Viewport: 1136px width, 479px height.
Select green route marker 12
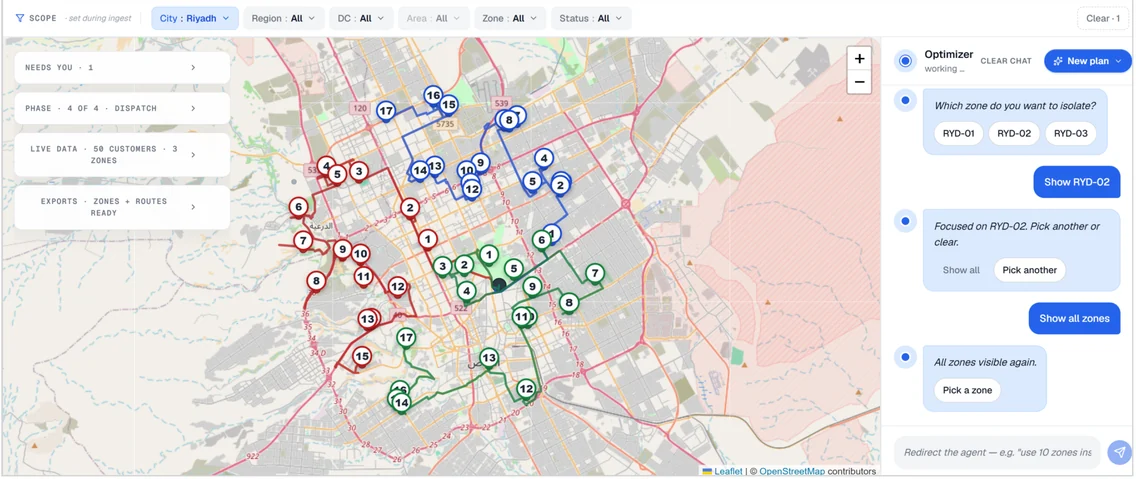(526, 388)
